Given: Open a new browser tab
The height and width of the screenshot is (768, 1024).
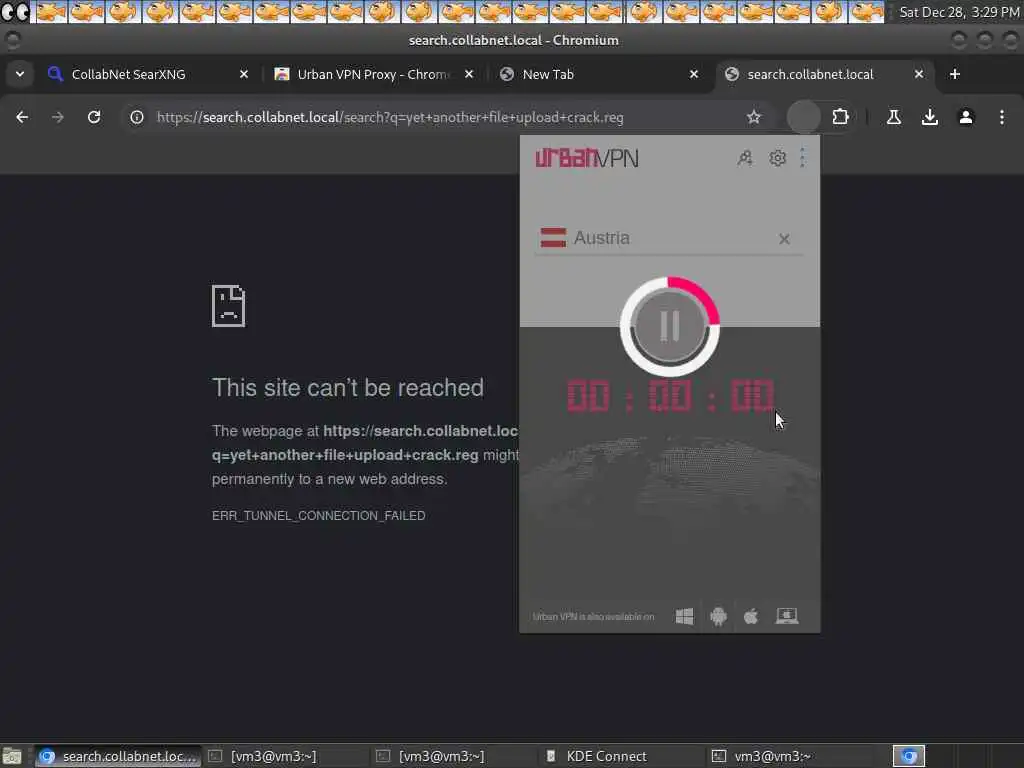Looking at the screenshot, I should coord(955,74).
